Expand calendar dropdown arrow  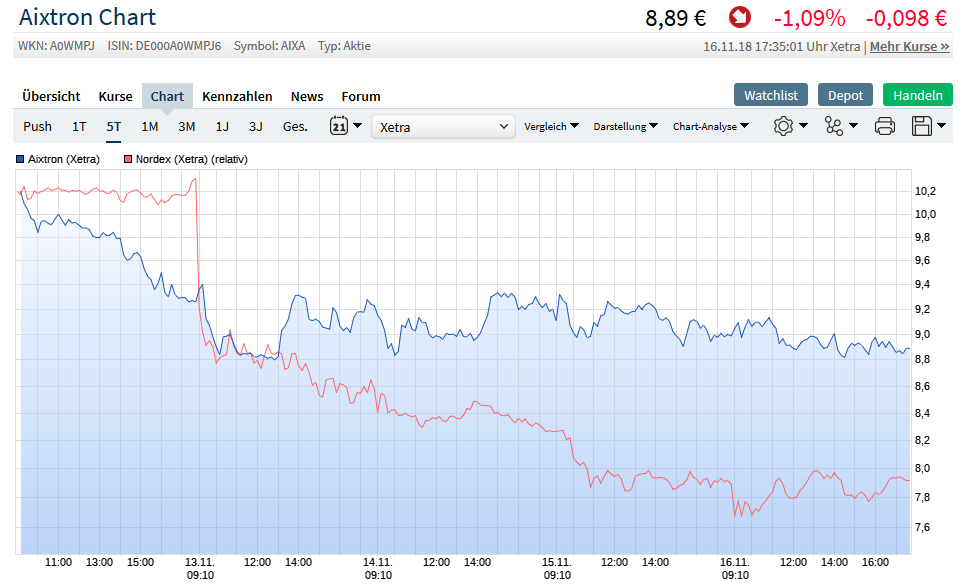357,125
